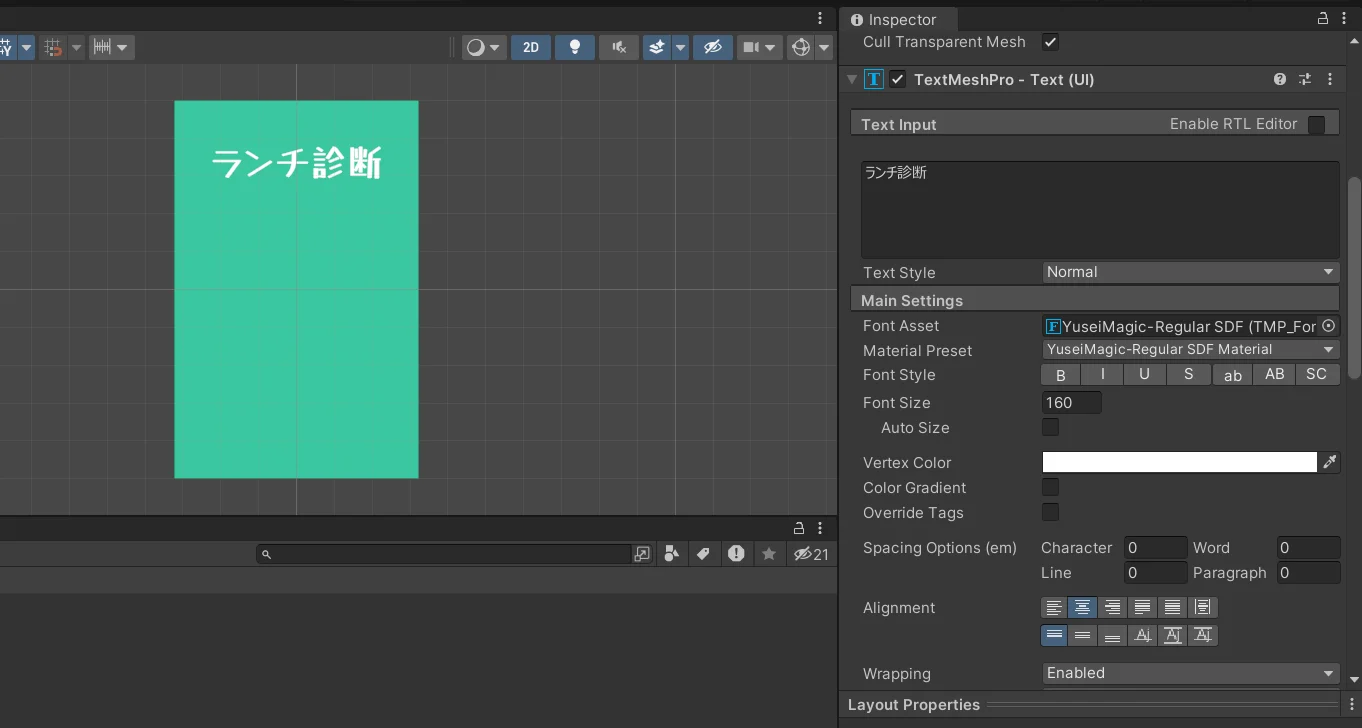Set horizontal alignment to Geometry Center

[1203, 607]
